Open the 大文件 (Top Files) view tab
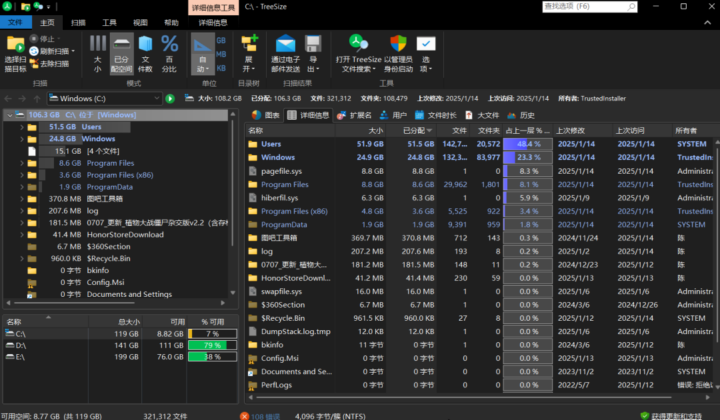The height and width of the screenshot is (420, 720). tap(482, 115)
